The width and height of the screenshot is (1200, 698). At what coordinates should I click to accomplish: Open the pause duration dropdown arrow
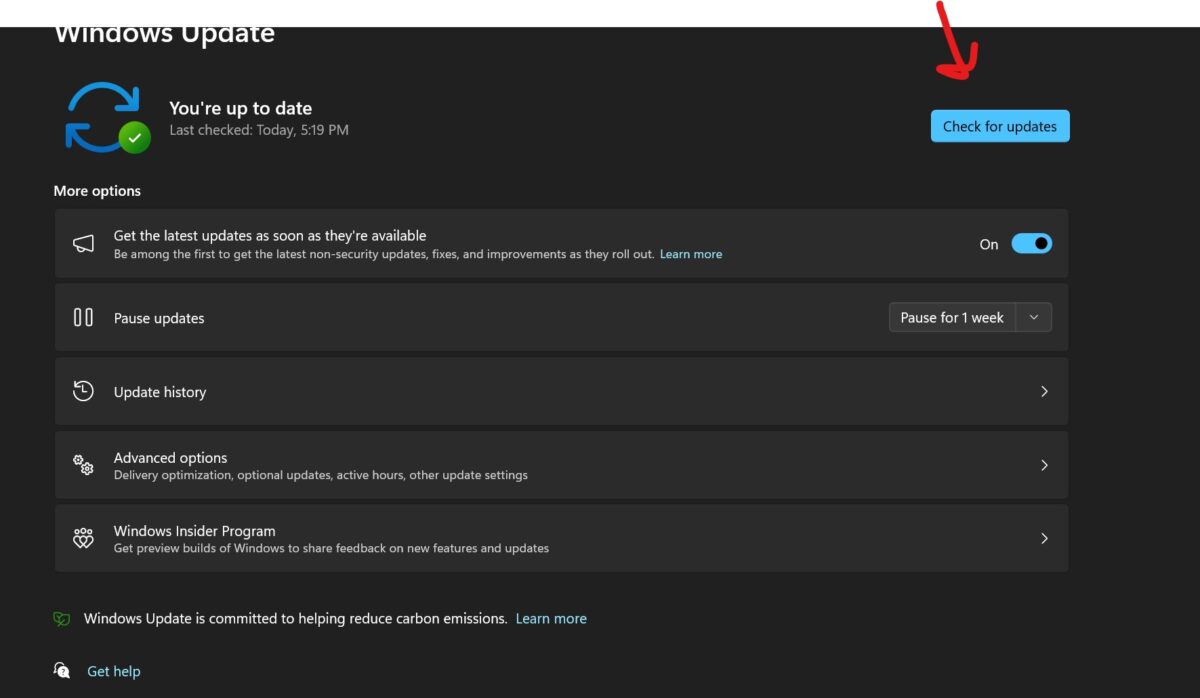tap(1034, 318)
